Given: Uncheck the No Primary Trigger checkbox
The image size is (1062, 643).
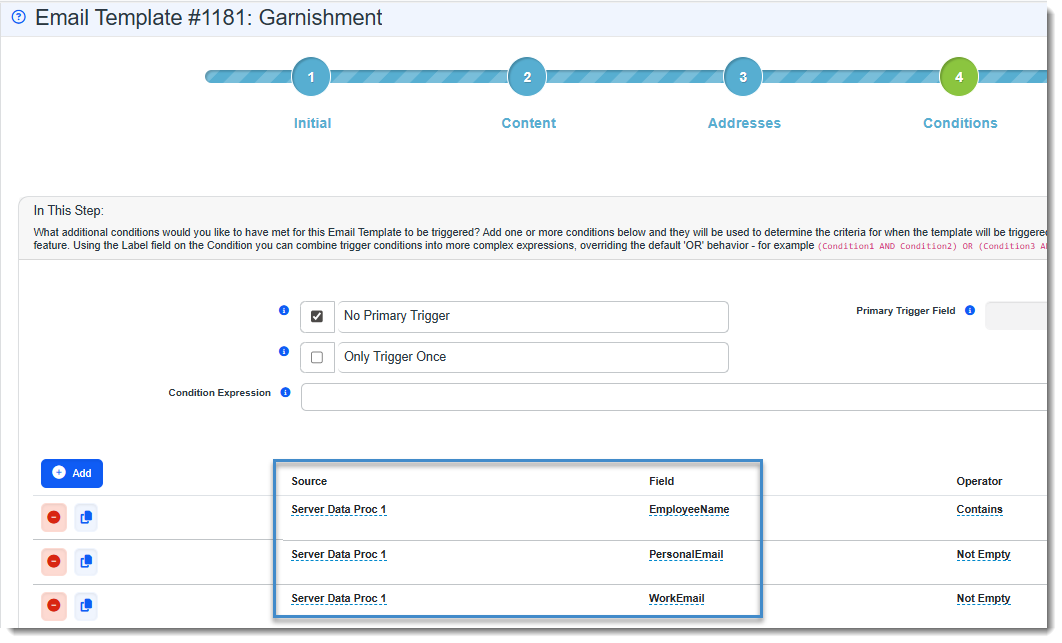Looking at the screenshot, I should (317, 316).
